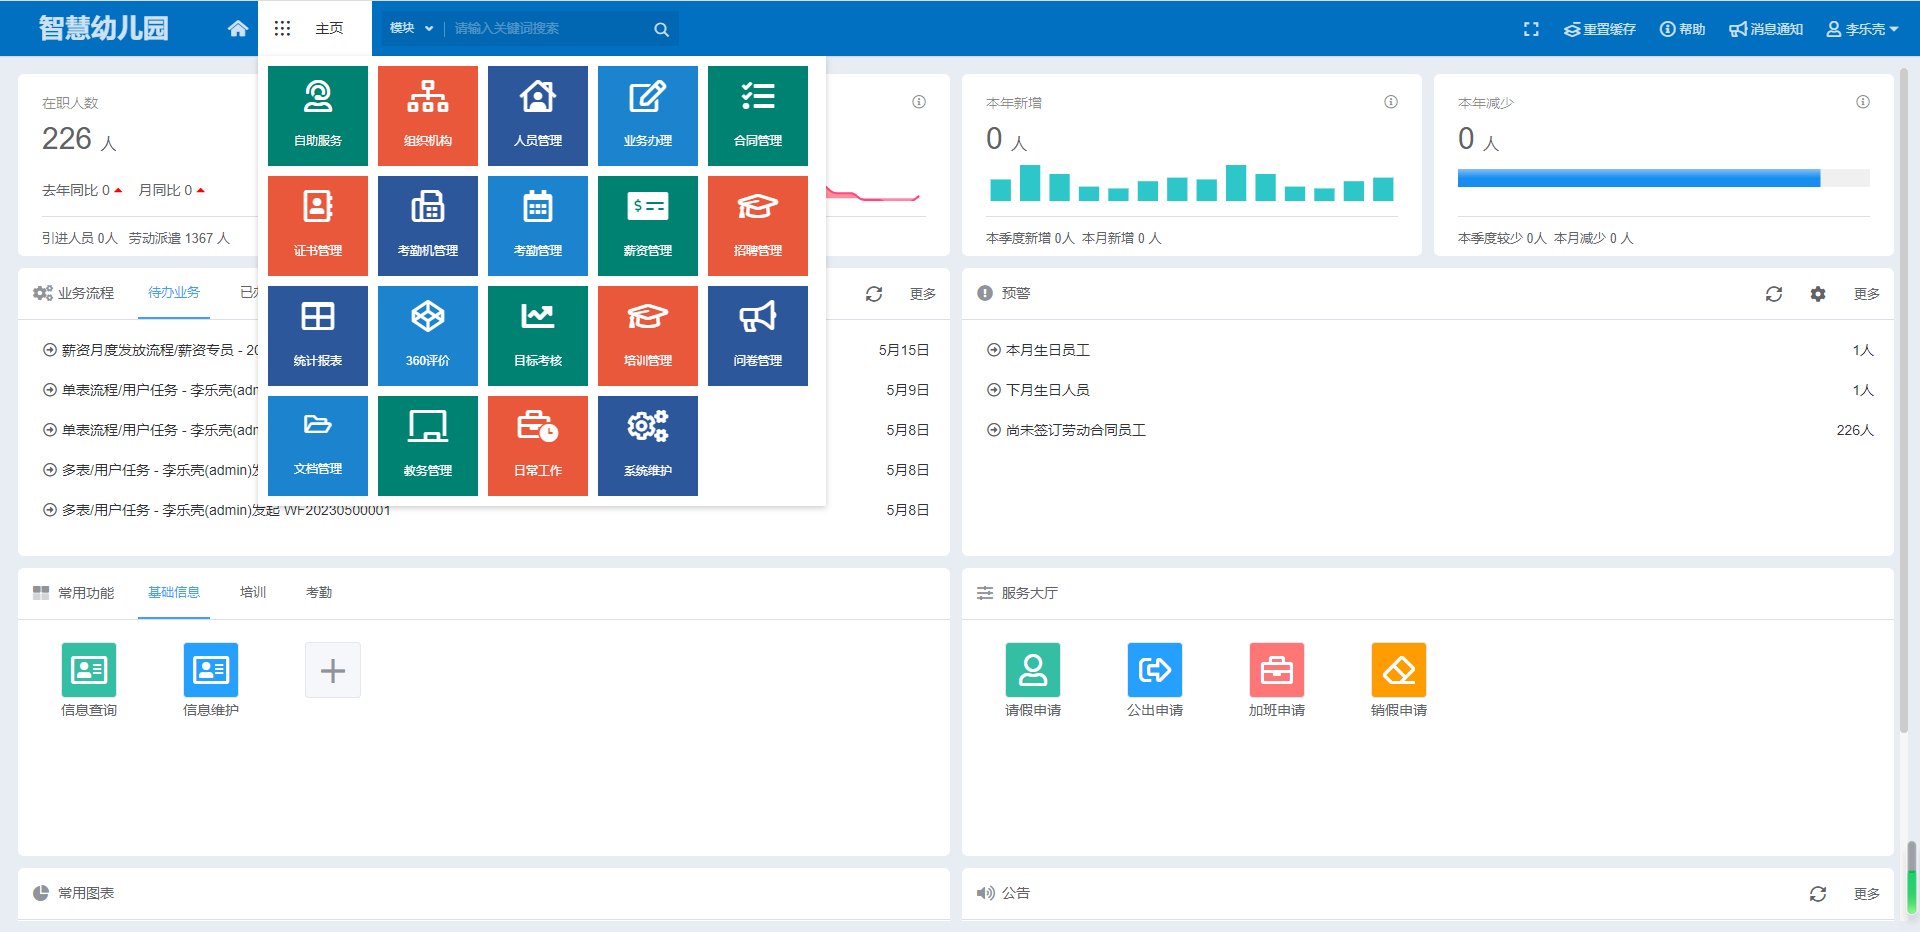1920x932 pixels.
Task: Click 更多 in 业务流程 panel
Action: 922,294
